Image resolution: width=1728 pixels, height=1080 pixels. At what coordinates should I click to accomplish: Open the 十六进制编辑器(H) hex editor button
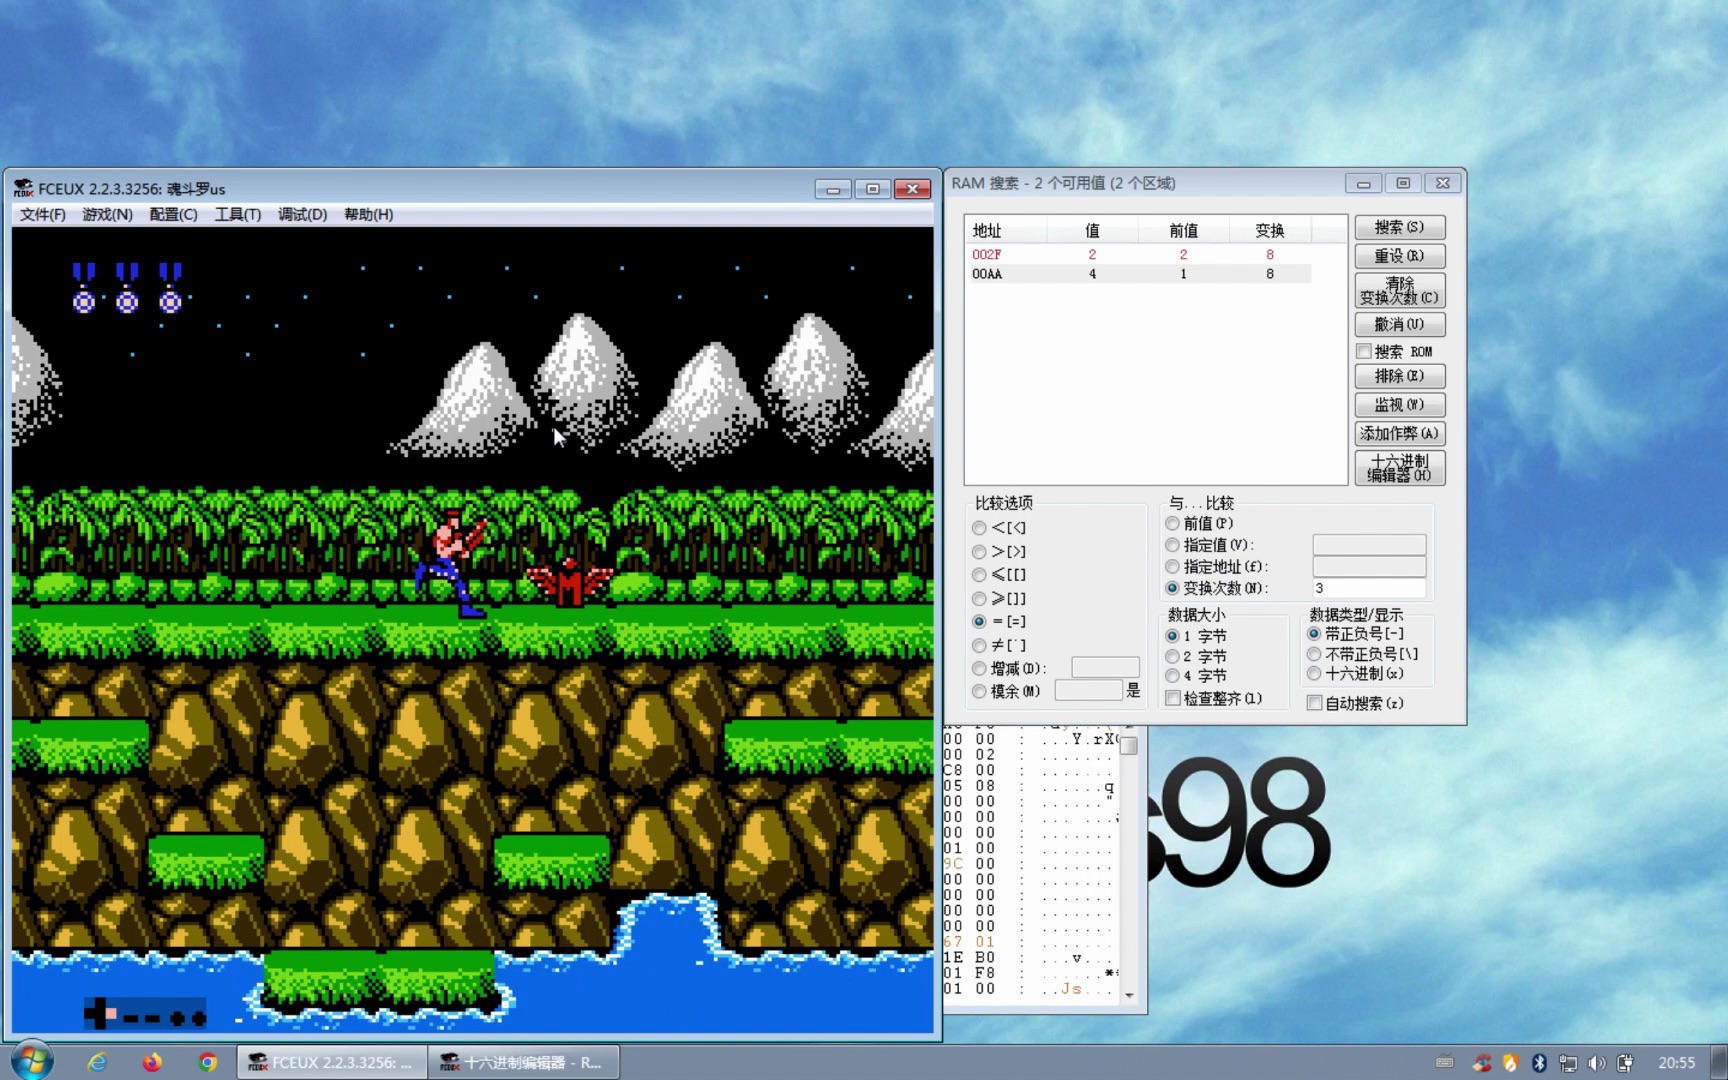pyautogui.click(x=1399, y=468)
